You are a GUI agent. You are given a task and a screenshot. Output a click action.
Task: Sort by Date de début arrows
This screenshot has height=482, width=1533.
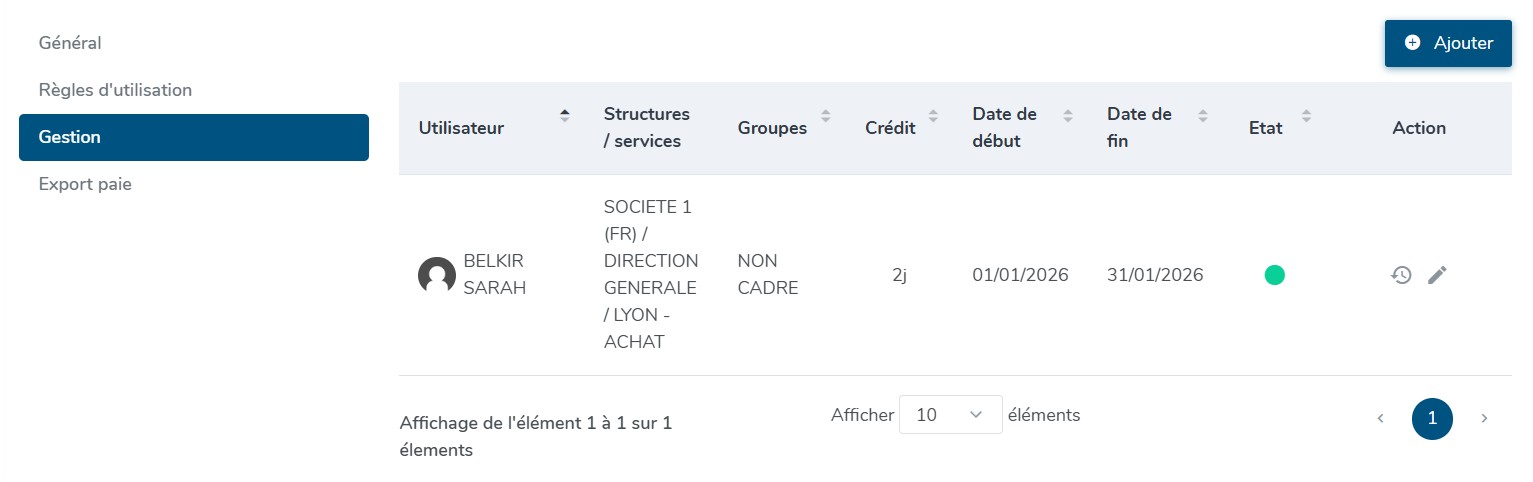coord(1068,115)
